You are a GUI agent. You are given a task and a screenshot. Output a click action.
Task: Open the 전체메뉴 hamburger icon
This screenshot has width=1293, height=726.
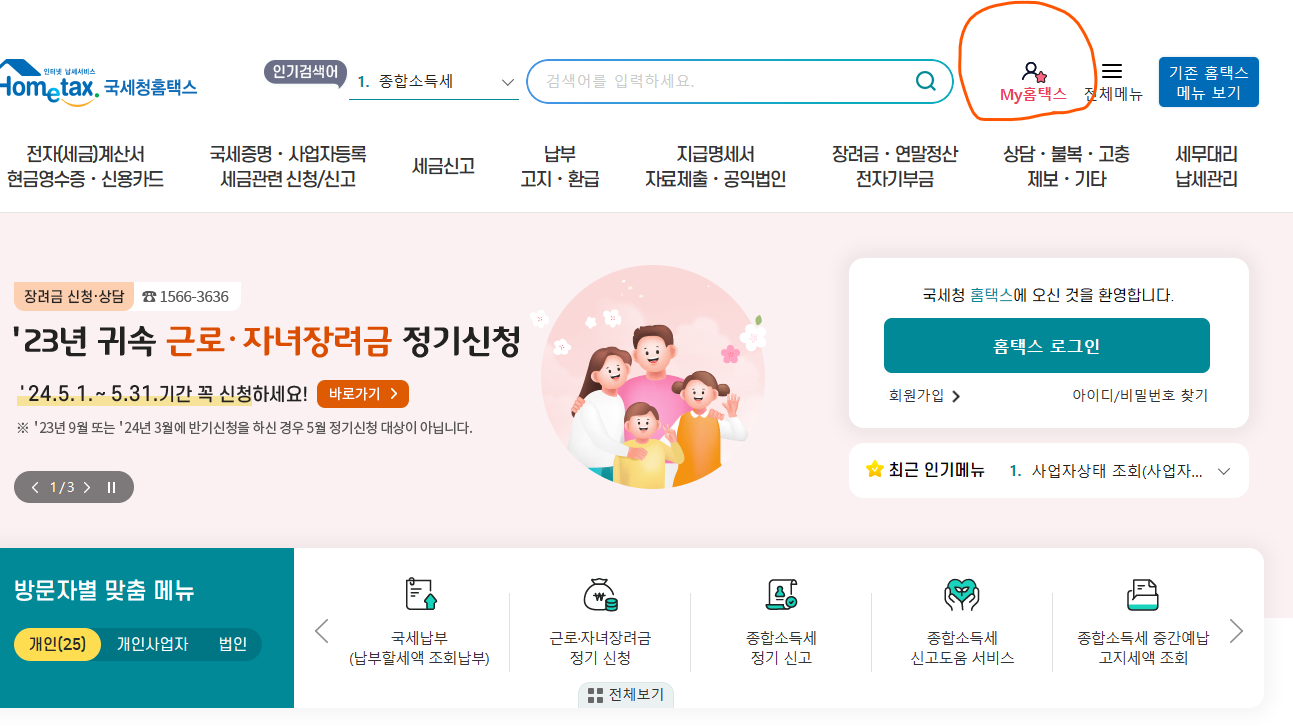pyautogui.click(x=1113, y=72)
